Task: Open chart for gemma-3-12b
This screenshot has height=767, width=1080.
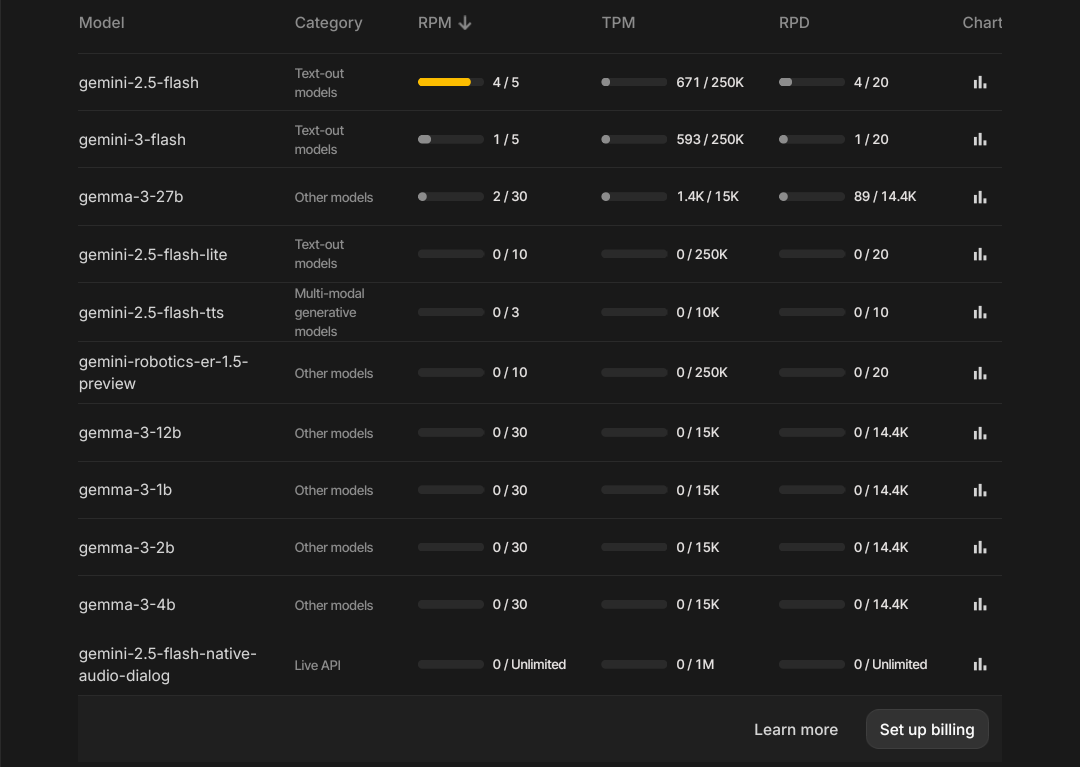Action: 979,433
